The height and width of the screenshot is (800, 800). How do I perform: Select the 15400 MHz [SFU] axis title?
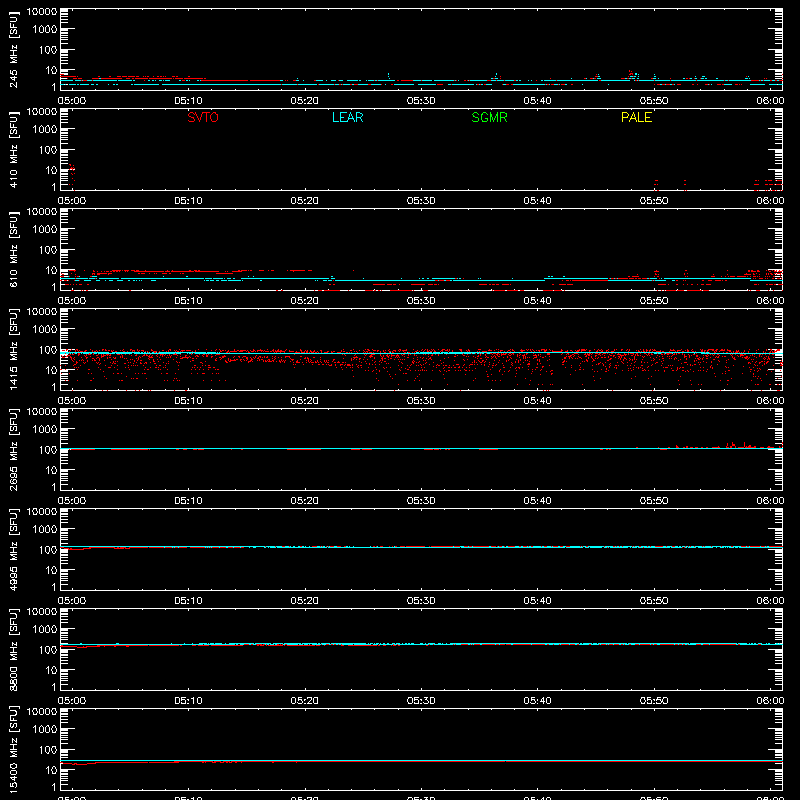(13, 749)
